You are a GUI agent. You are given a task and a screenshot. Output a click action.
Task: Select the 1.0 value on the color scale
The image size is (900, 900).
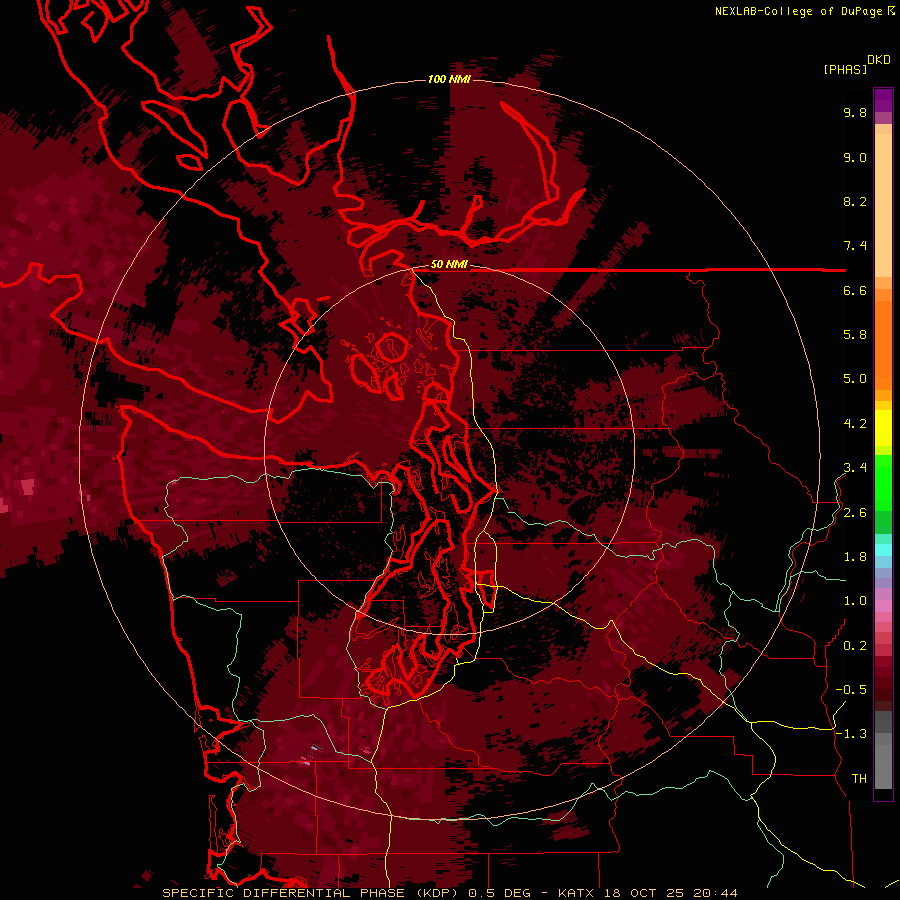click(855, 601)
